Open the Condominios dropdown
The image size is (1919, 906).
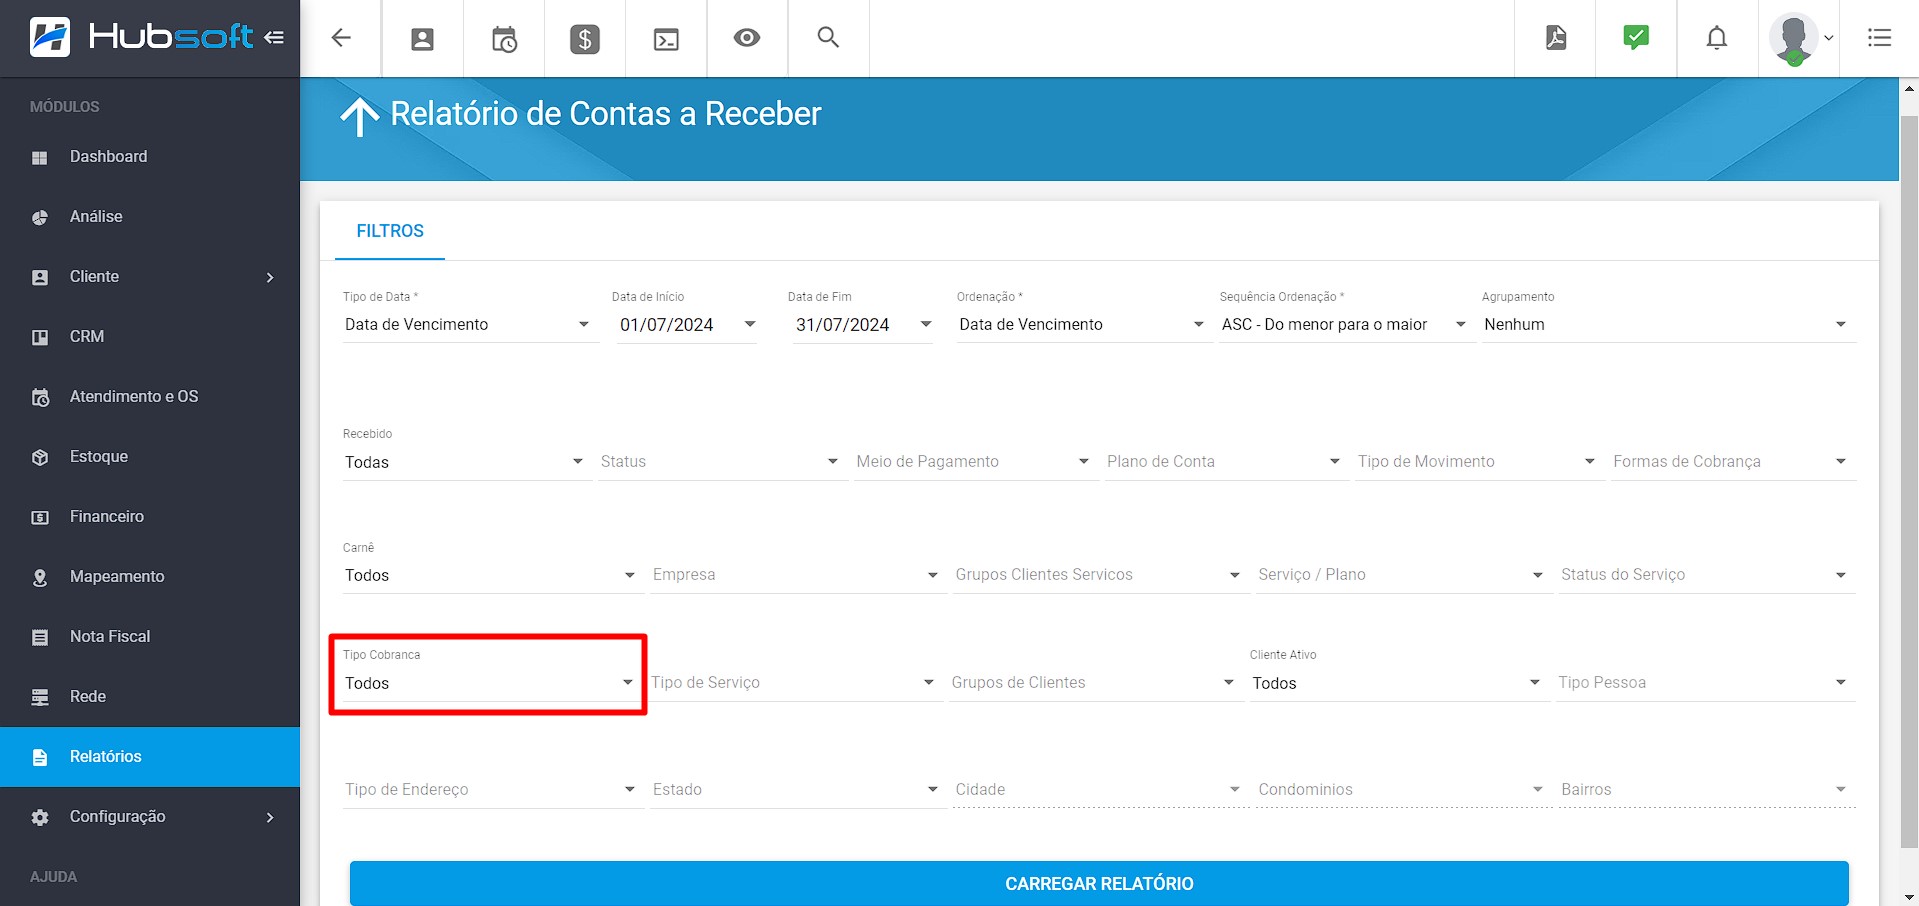click(x=1404, y=790)
